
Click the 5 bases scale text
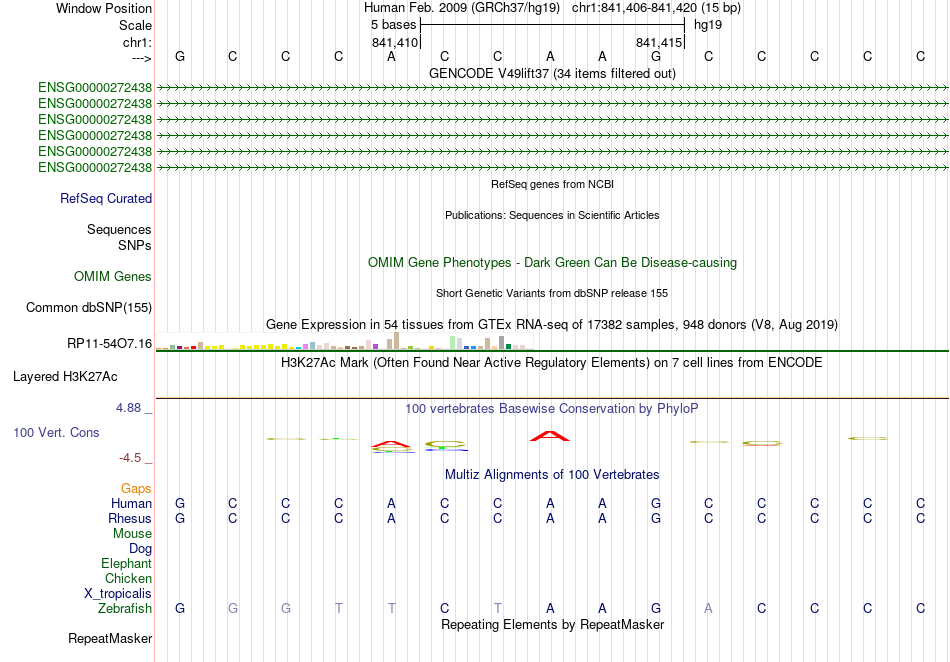tap(394, 25)
